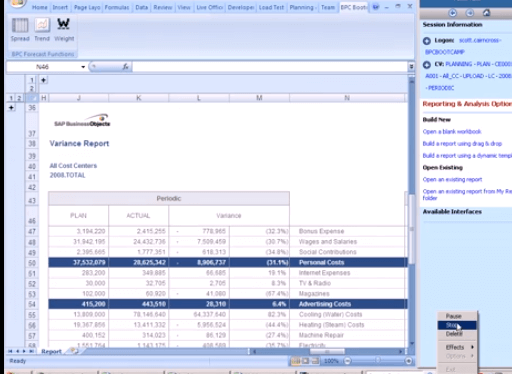This screenshot has width=512, height=374.
Task: Click into the formula bar input
Action: click(x=270, y=67)
